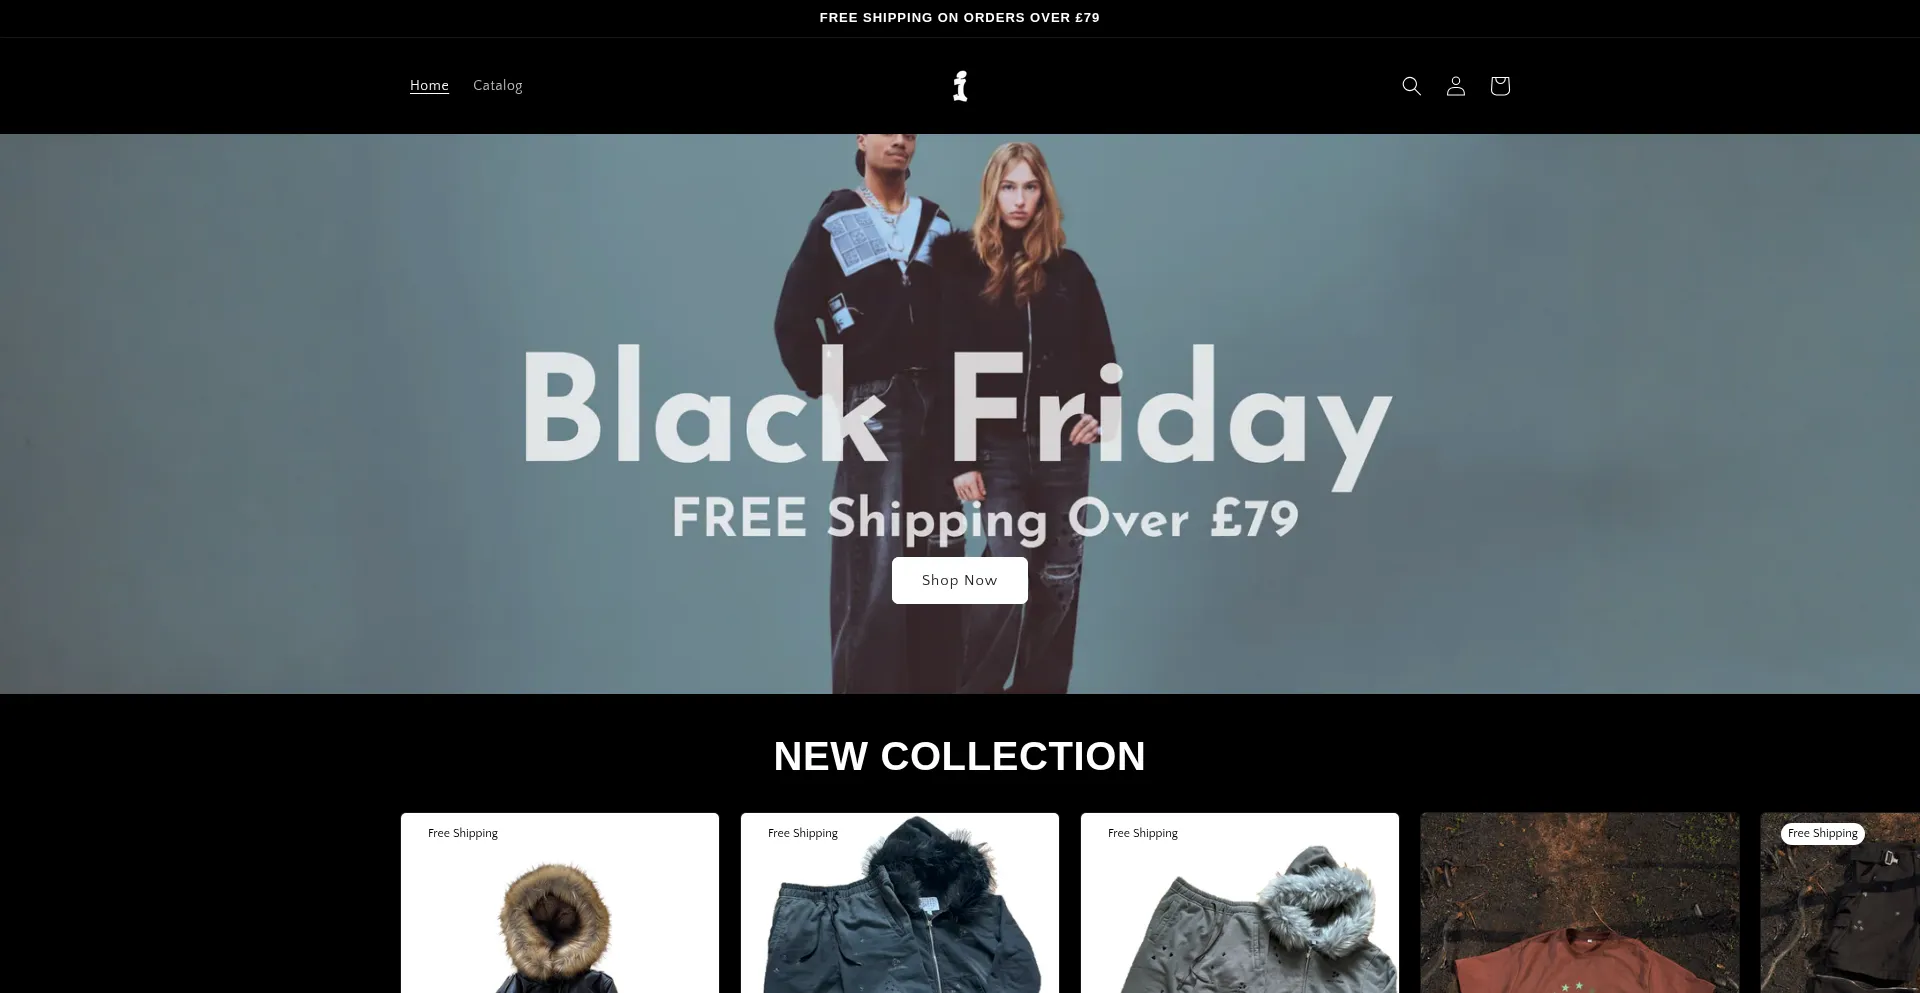Open the Catalog menu item
Viewport: 1920px width, 993px height.
[497, 86]
